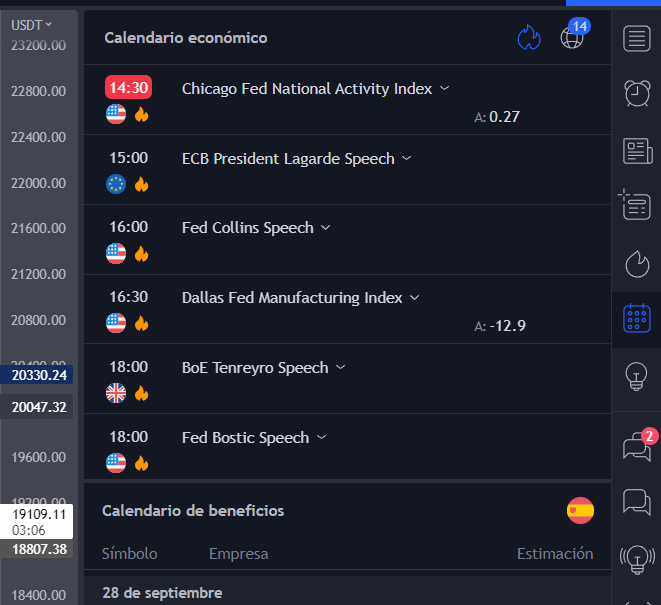Select the Calendar icon in right sidebar
Image resolution: width=661 pixels, height=605 pixels.
tap(637, 318)
